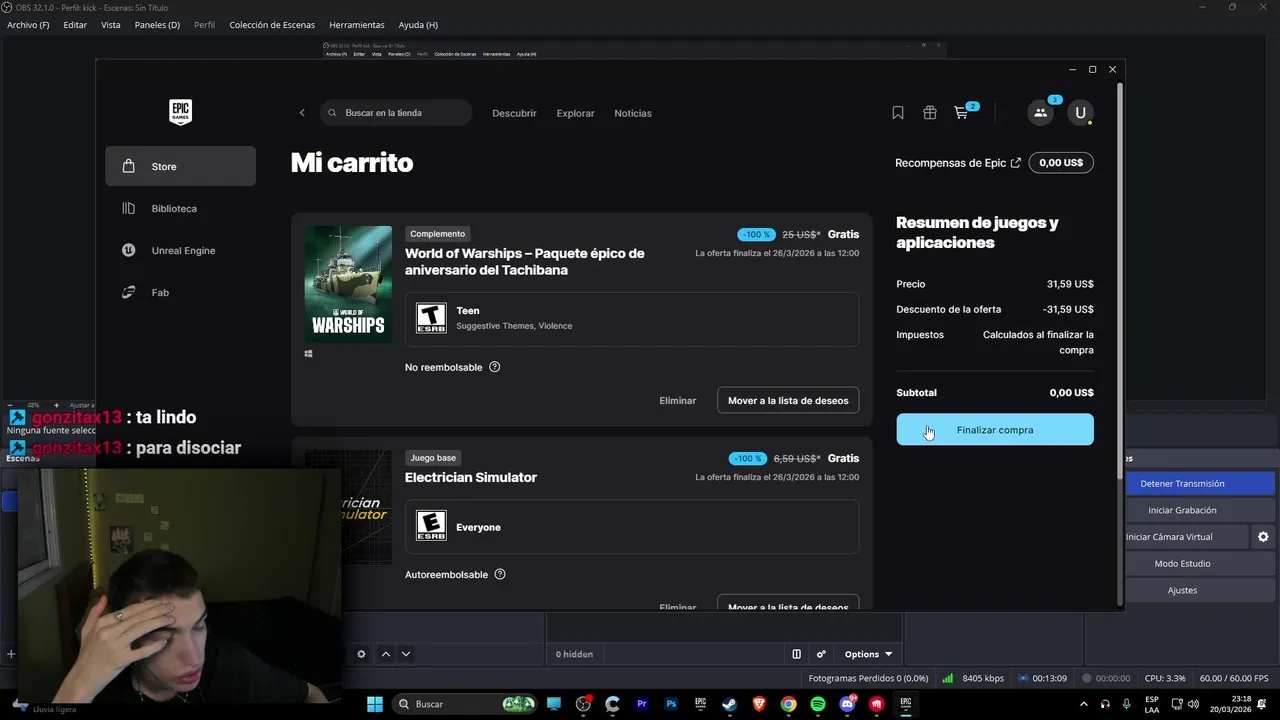Open the Explorar store tab
Image resolution: width=1280 pixels, height=720 pixels.
pos(575,113)
